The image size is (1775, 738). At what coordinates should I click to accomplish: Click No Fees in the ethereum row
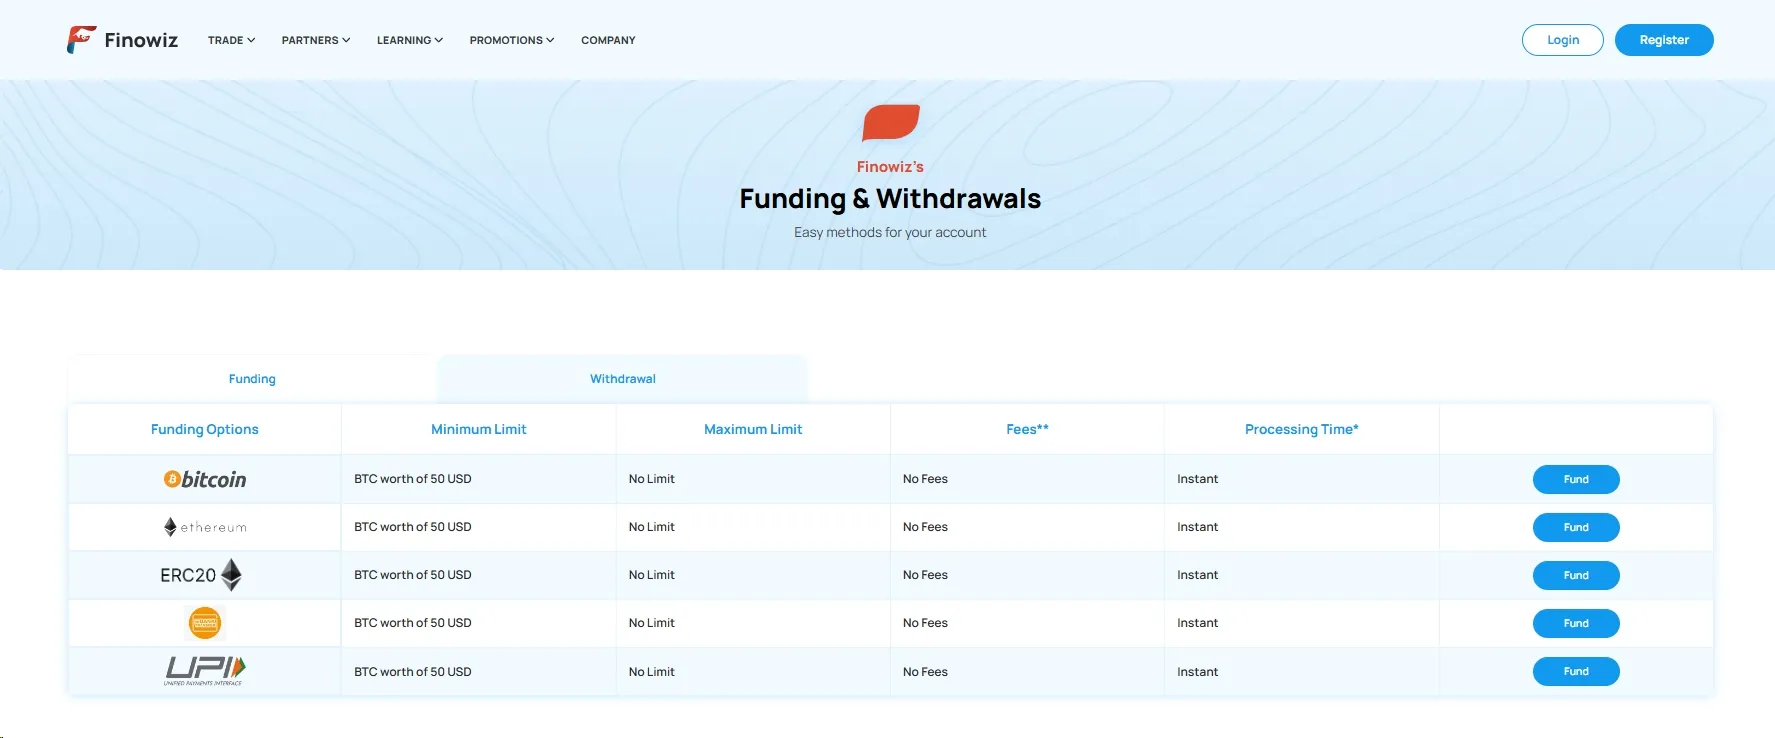click(925, 527)
